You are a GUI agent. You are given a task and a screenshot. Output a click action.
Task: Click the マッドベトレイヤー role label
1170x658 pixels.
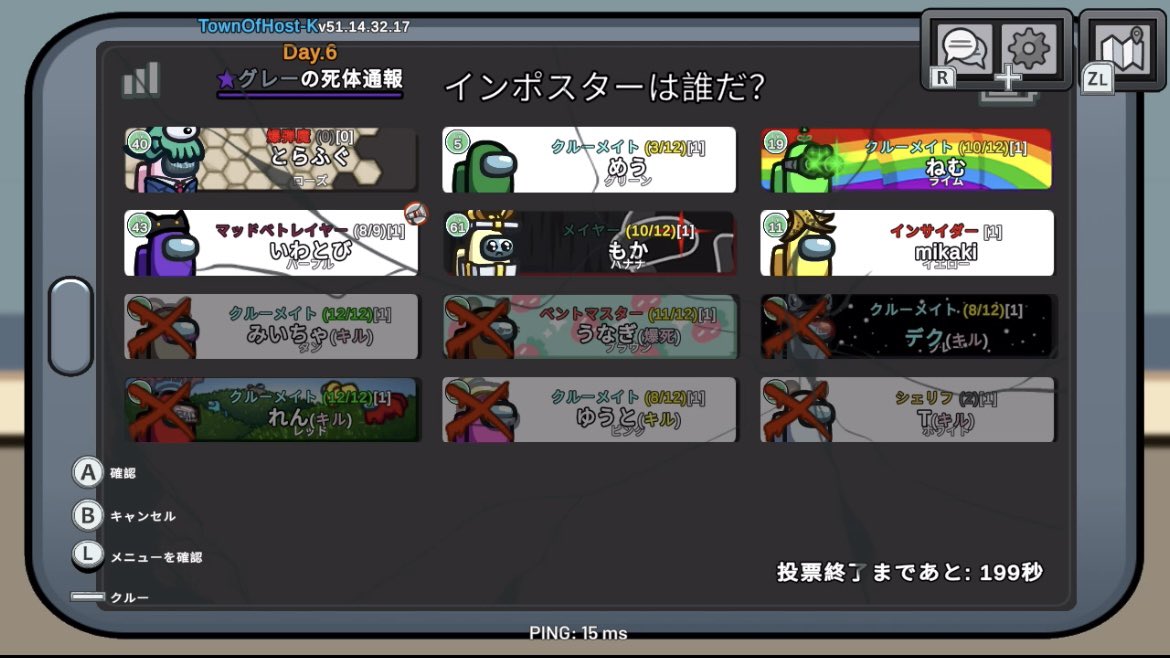click(281, 231)
